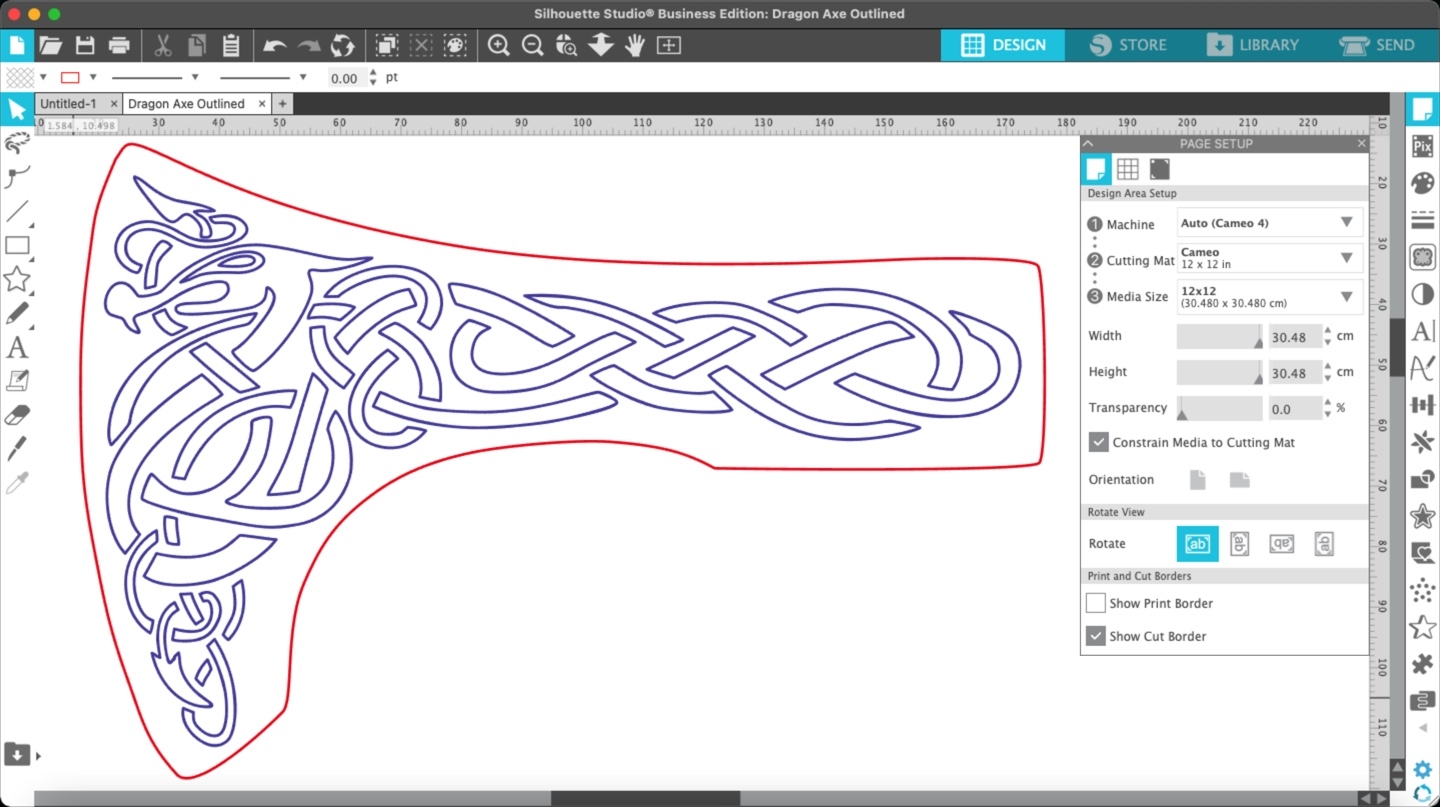Click the Print icon in toolbar
Image resolution: width=1440 pixels, height=807 pixels.
coord(119,45)
